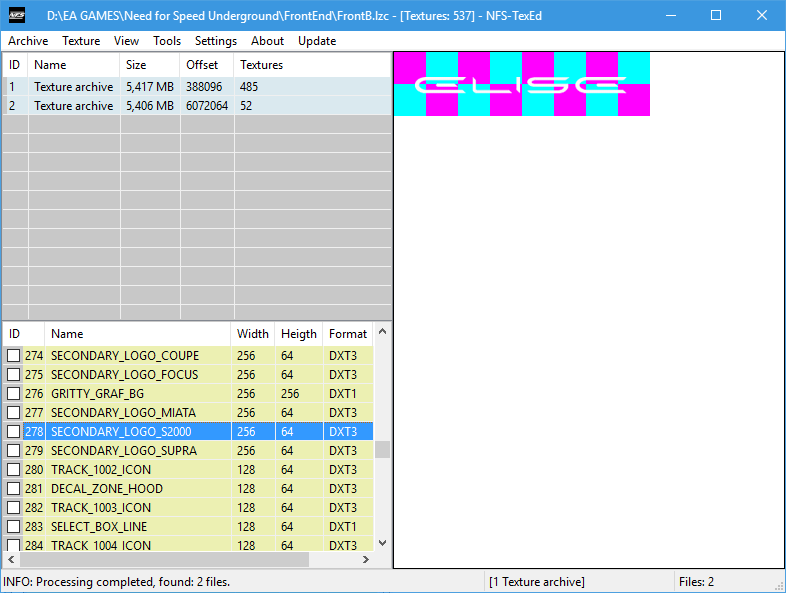786x593 pixels.
Task: Click the Update menu item
Action: point(317,41)
